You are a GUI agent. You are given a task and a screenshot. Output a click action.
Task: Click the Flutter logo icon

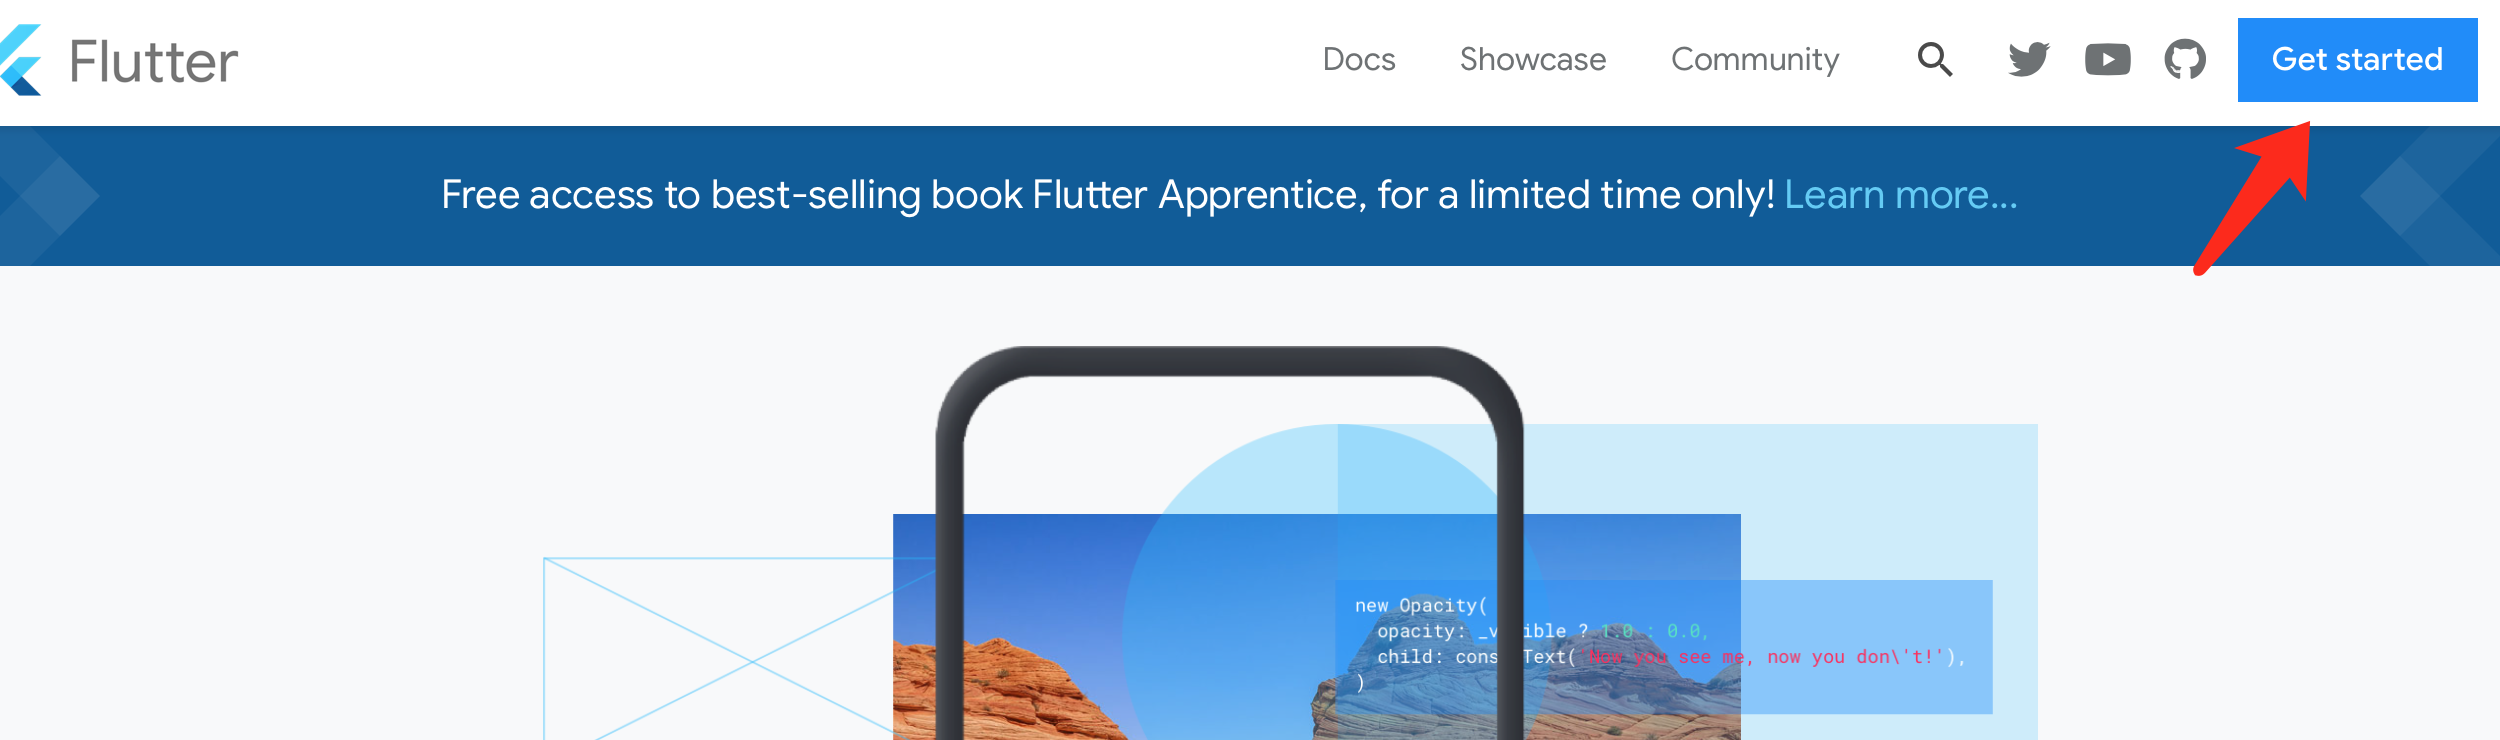(20, 60)
